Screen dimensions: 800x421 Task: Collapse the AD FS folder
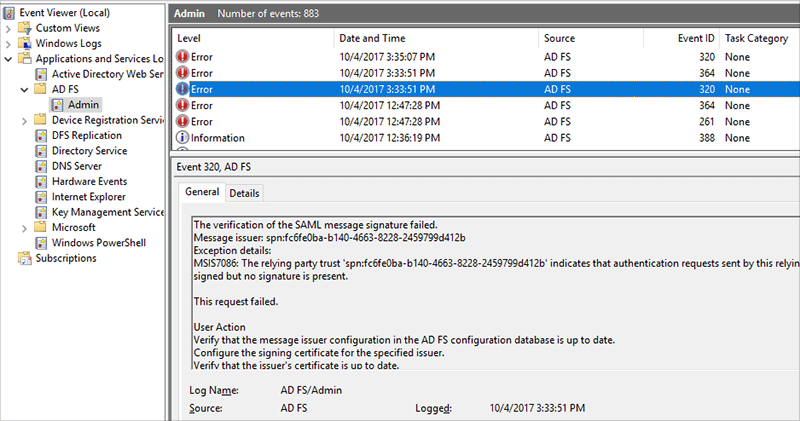coord(25,90)
